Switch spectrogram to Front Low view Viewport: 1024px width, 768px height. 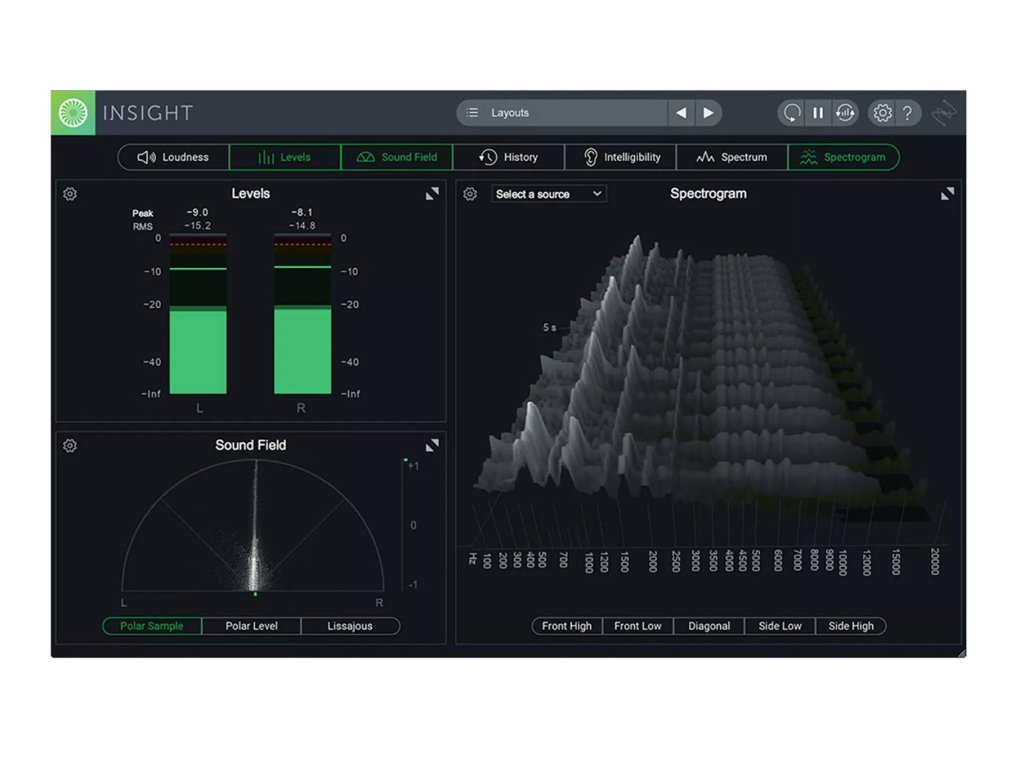point(638,626)
